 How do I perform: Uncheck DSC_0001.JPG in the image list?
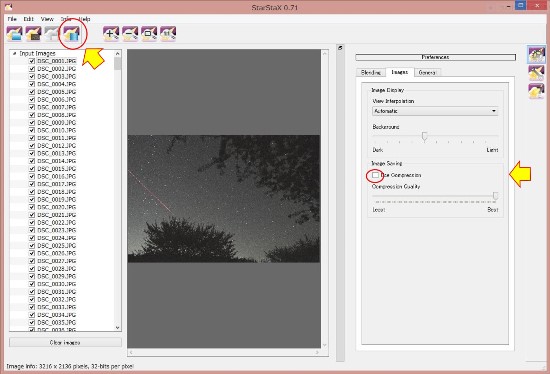pos(32,61)
